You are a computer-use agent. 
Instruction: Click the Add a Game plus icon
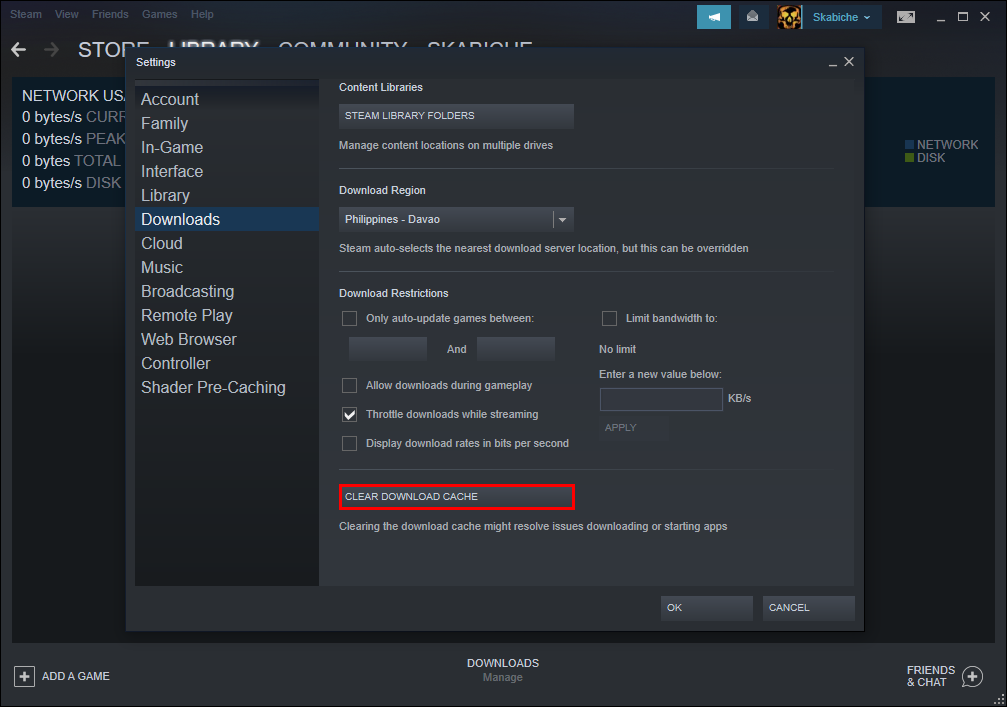pyautogui.click(x=24, y=676)
